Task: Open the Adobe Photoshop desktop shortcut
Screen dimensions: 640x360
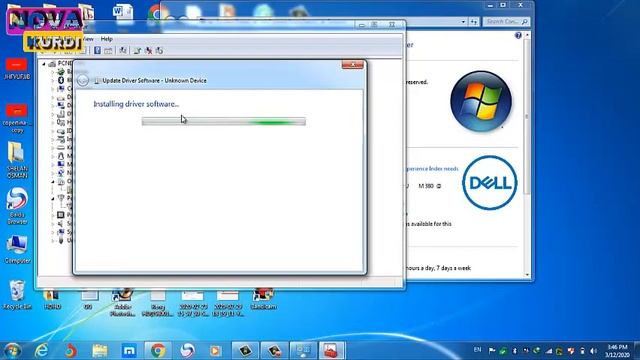Action: (x=122, y=303)
